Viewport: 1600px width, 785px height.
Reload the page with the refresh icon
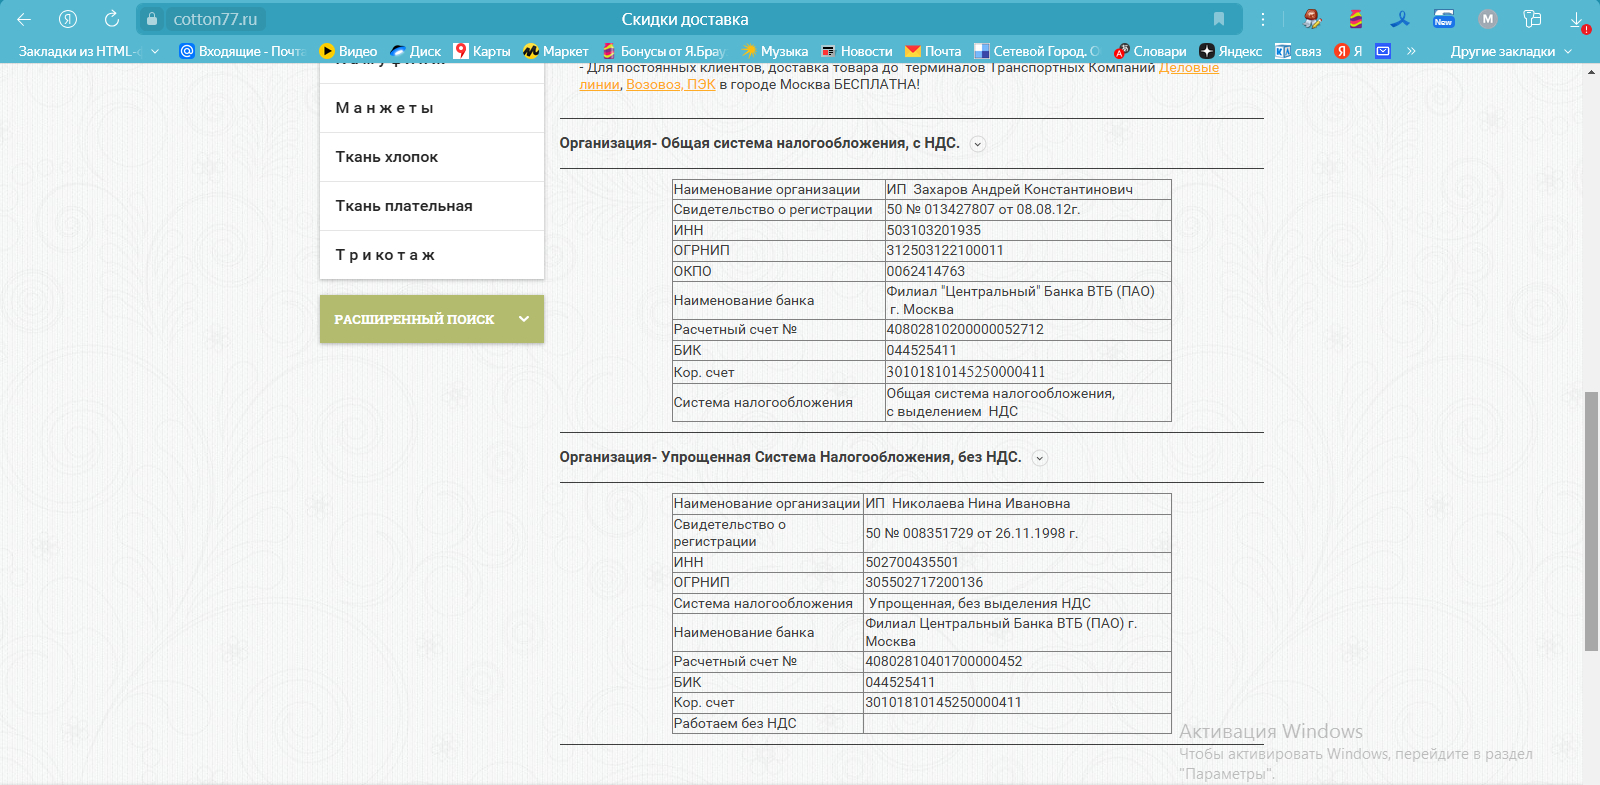coord(112,19)
